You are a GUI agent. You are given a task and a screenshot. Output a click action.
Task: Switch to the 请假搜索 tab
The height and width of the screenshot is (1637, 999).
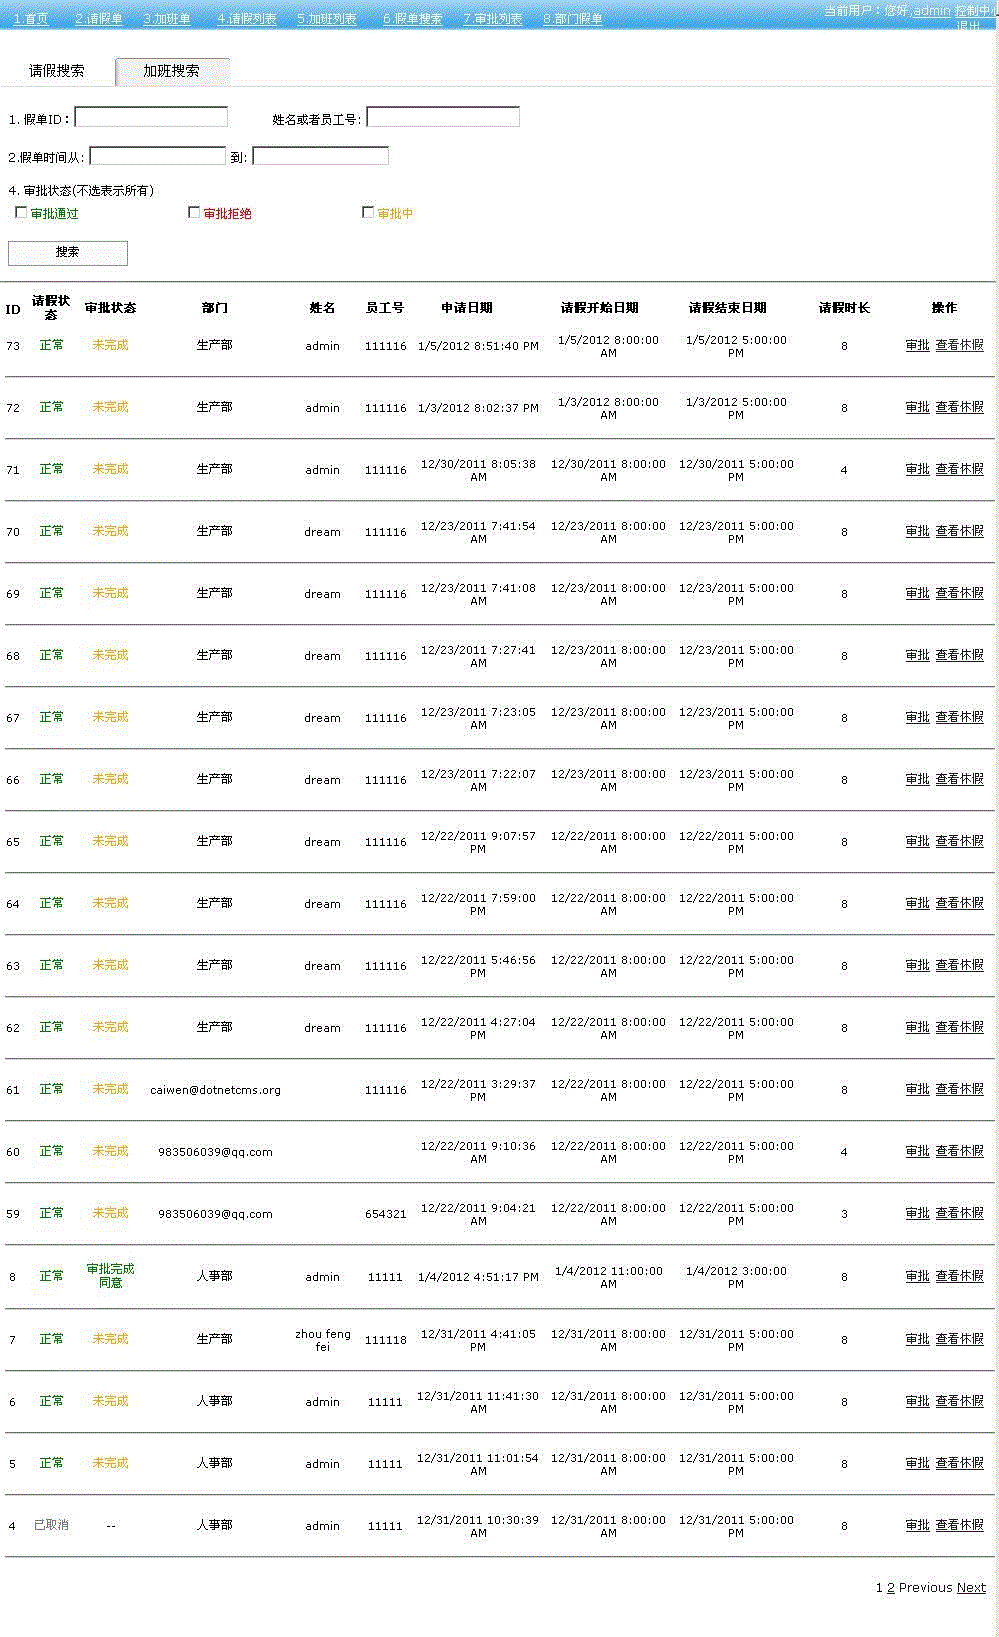tap(57, 71)
